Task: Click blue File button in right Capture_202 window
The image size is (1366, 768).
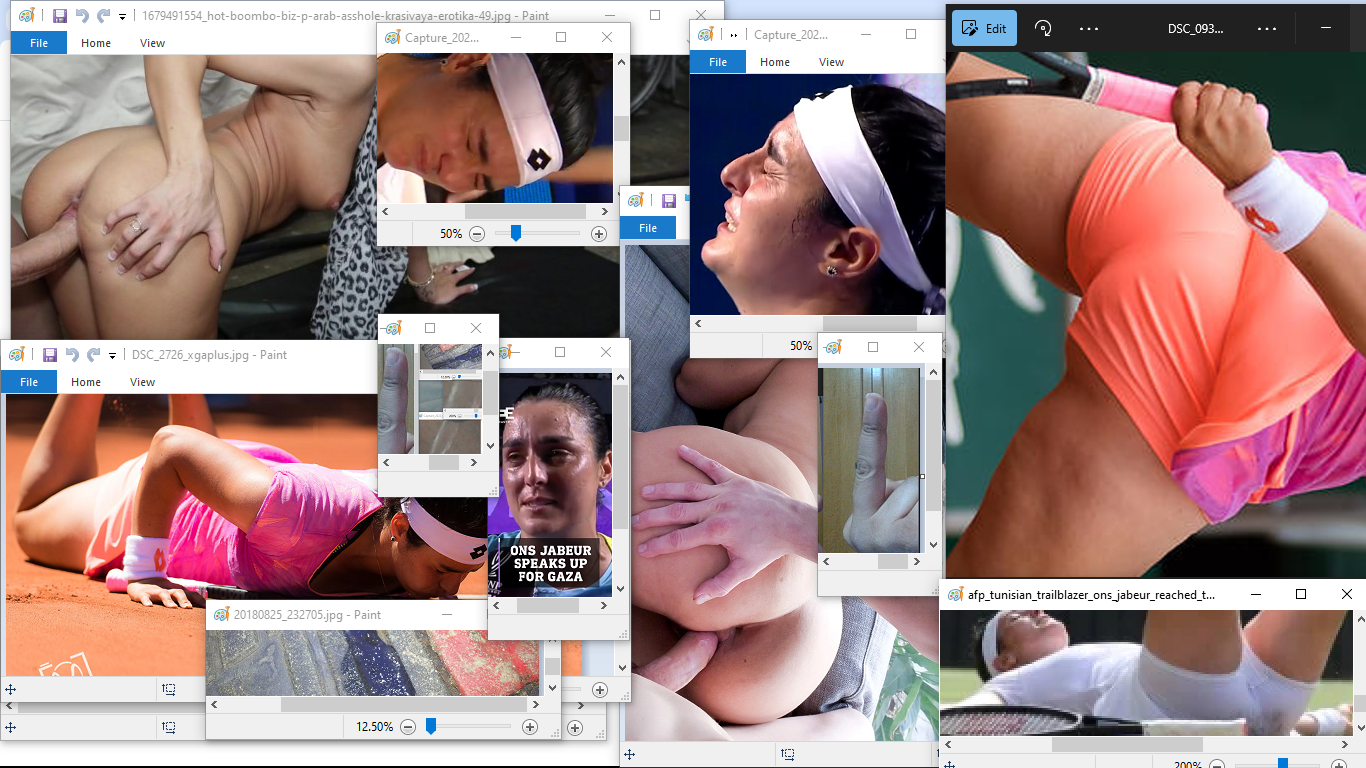Action: (717, 62)
